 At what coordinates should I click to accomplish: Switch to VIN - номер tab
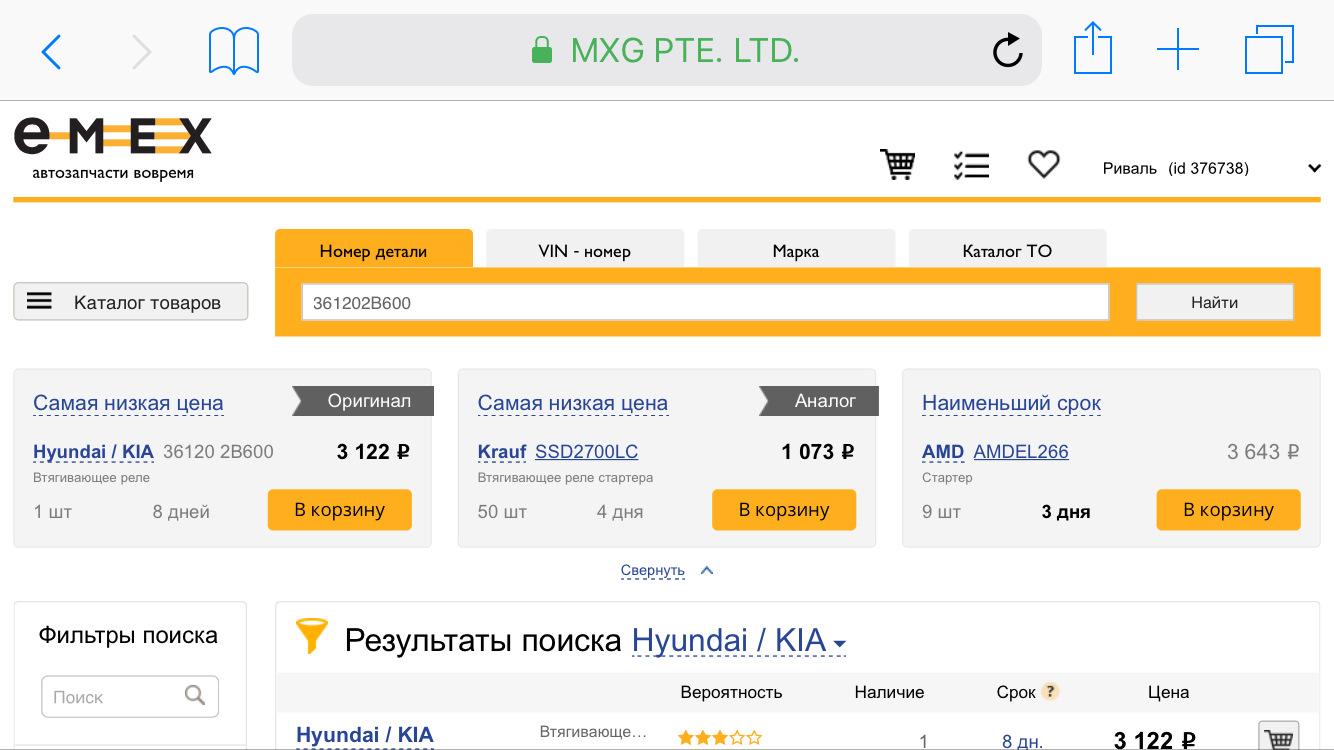tap(585, 251)
